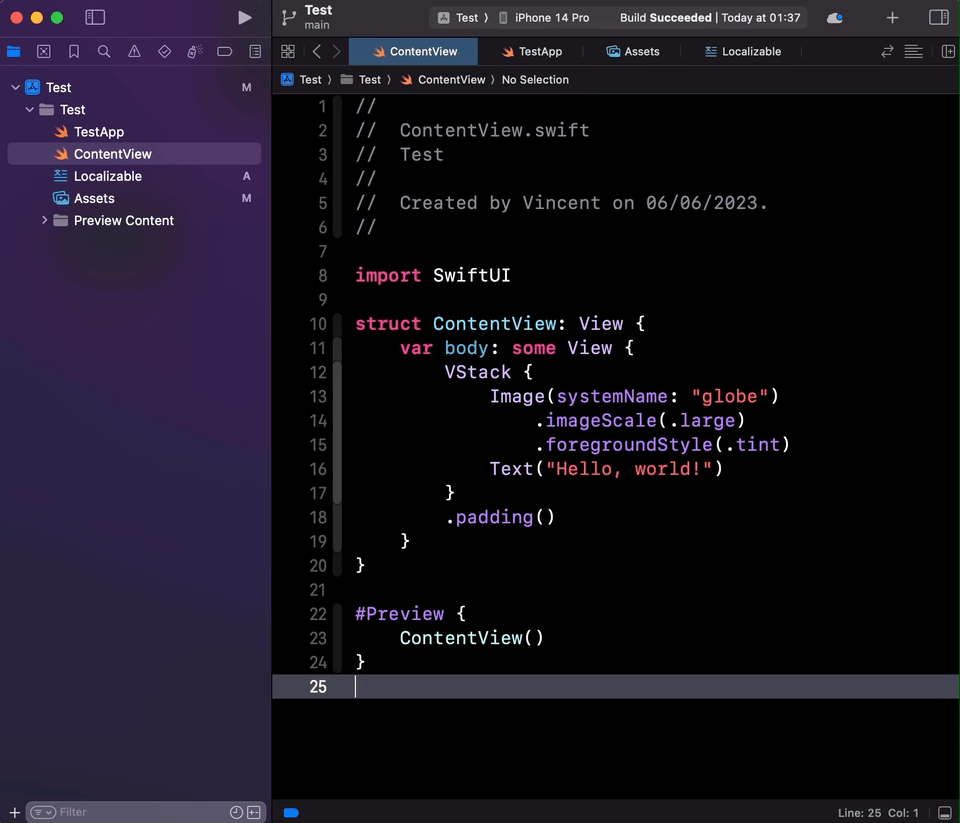The width and height of the screenshot is (960, 823).
Task: Add a new file with plus button
Action: [x=14, y=812]
